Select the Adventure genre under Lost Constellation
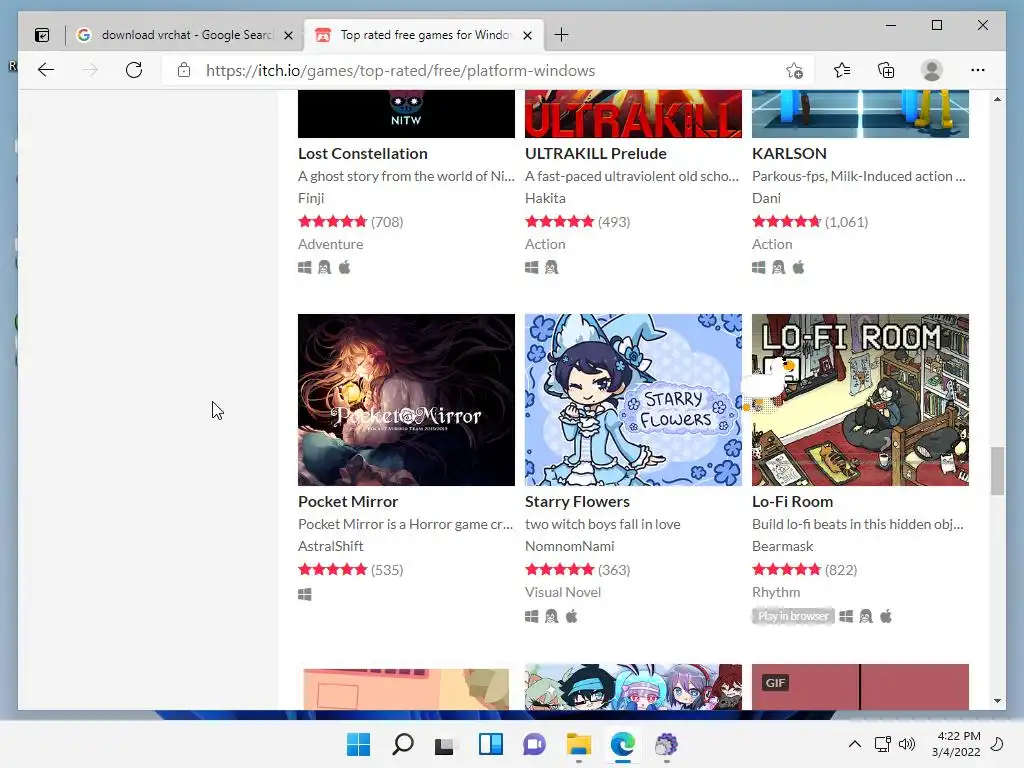Viewport: 1024px width, 768px height. (330, 244)
